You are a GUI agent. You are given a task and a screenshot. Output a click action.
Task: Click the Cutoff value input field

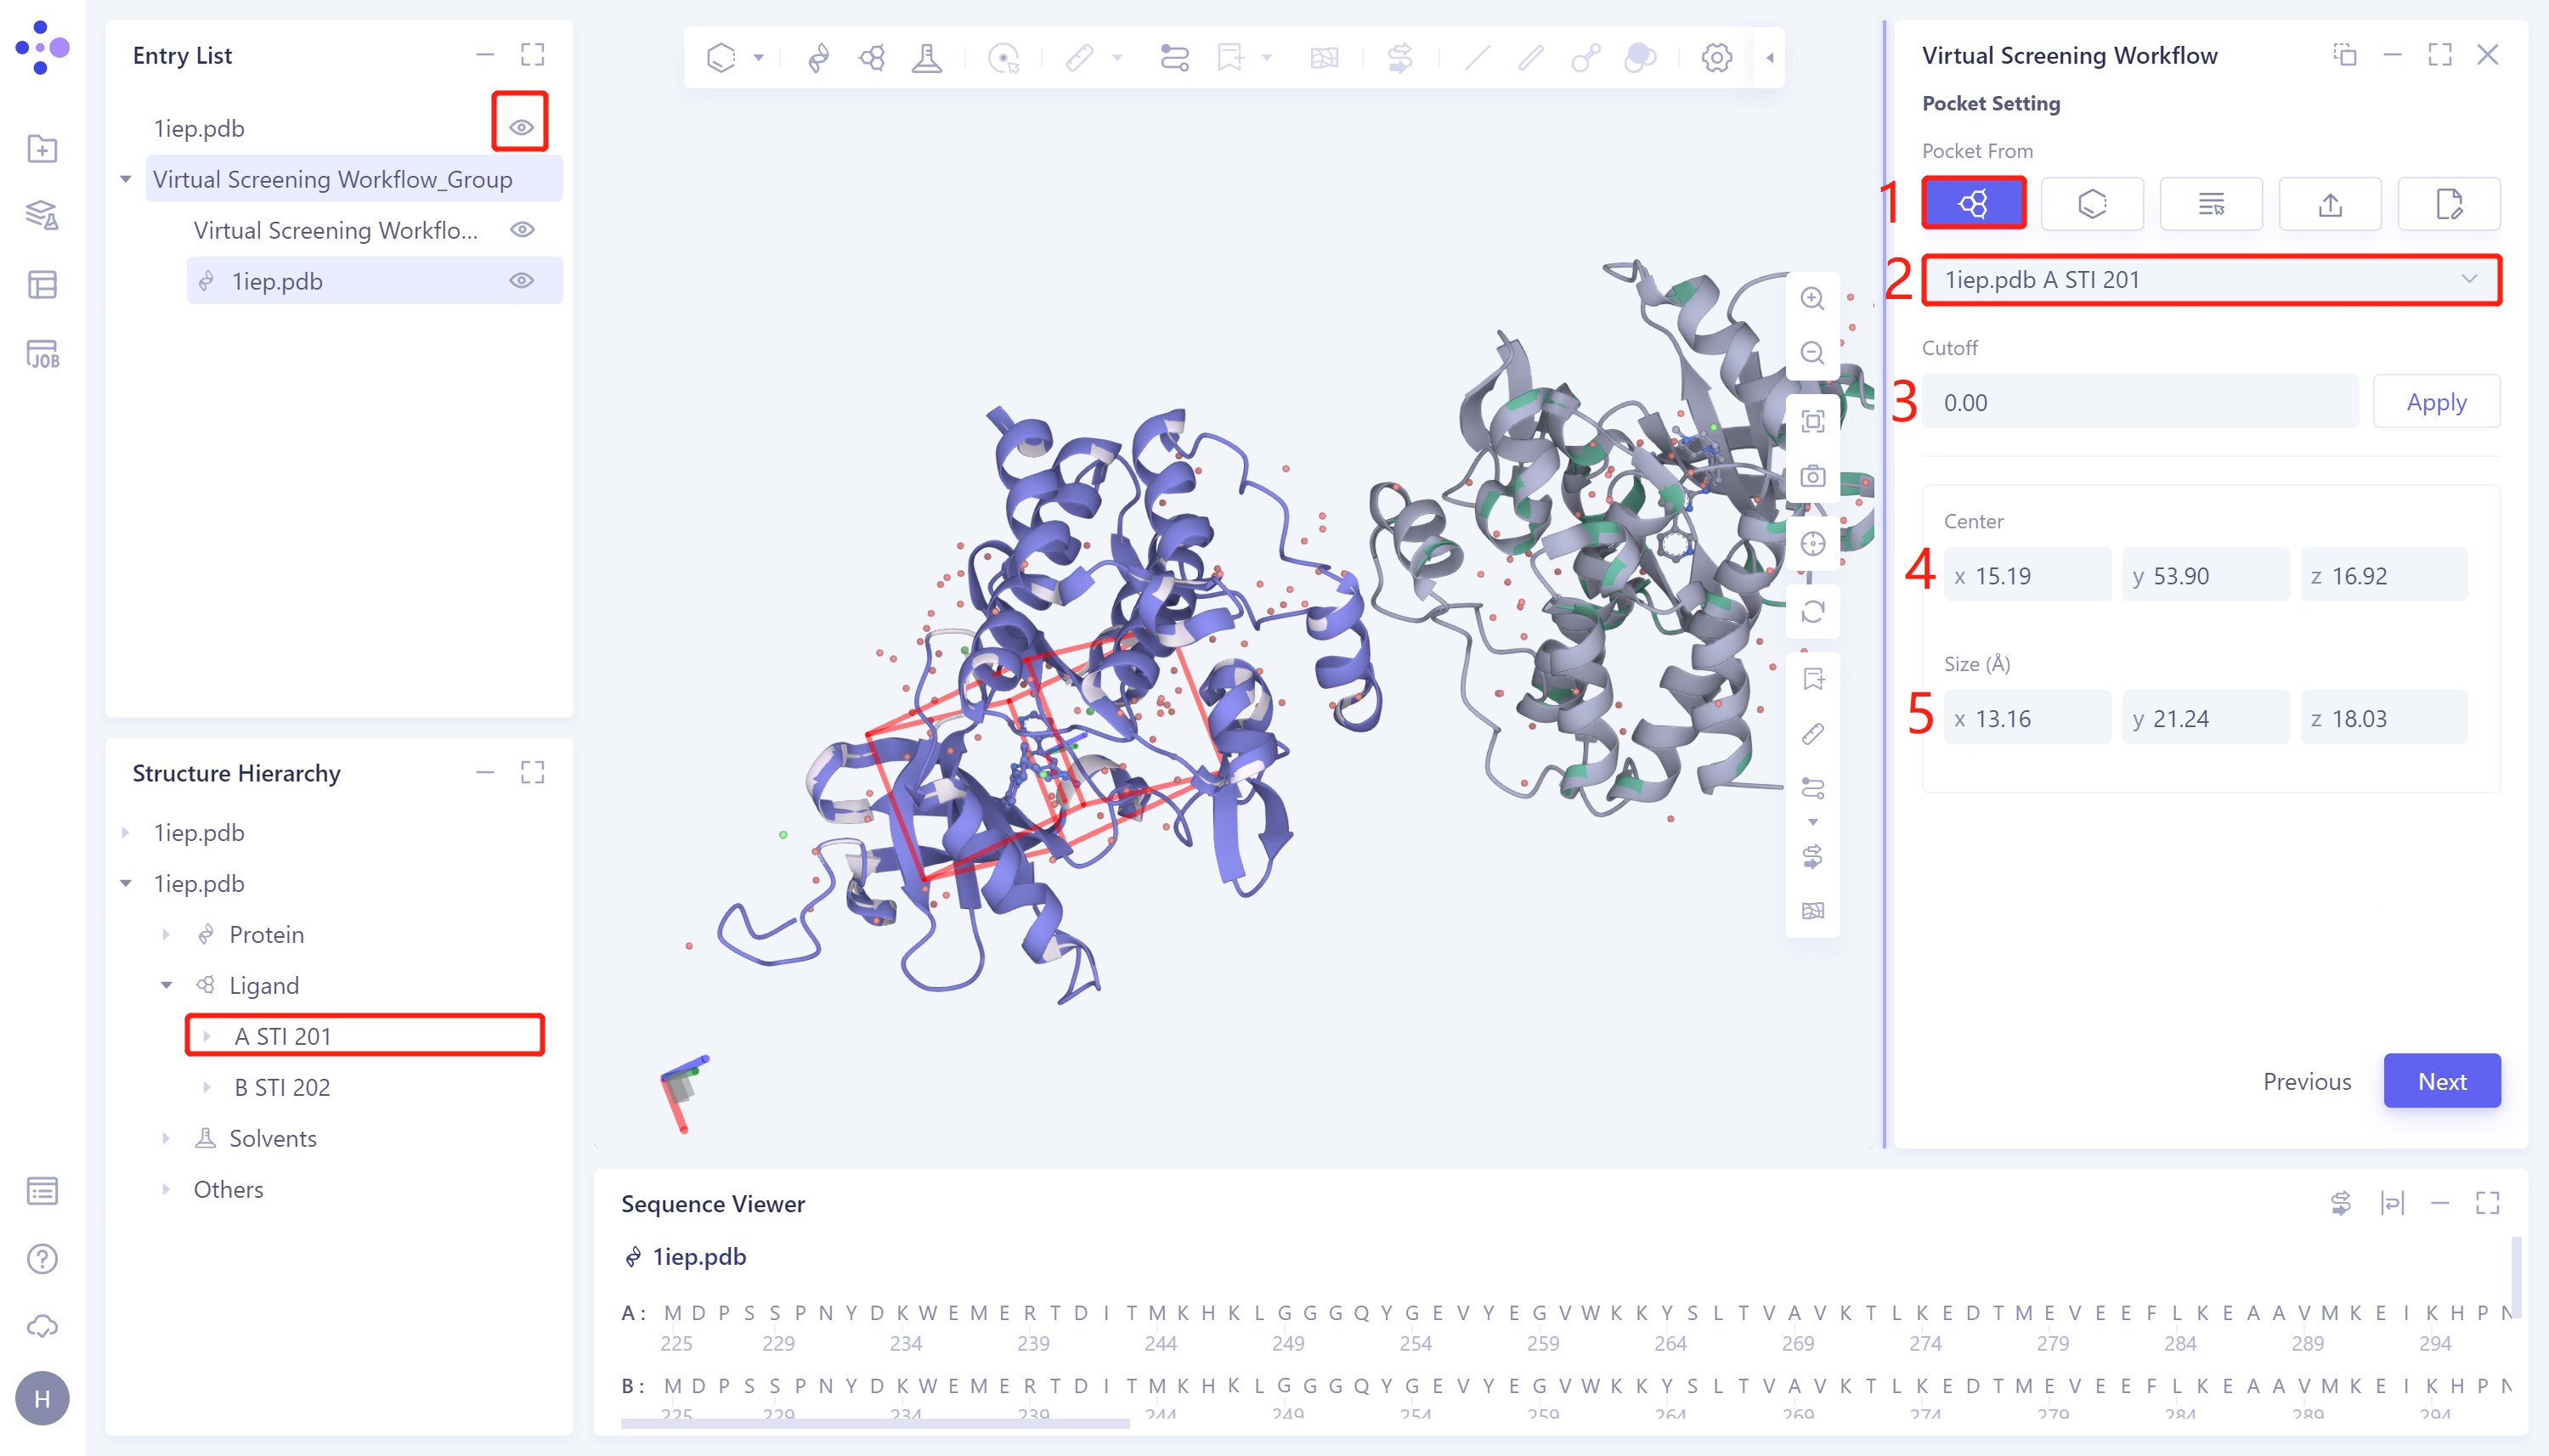pos(2139,402)
